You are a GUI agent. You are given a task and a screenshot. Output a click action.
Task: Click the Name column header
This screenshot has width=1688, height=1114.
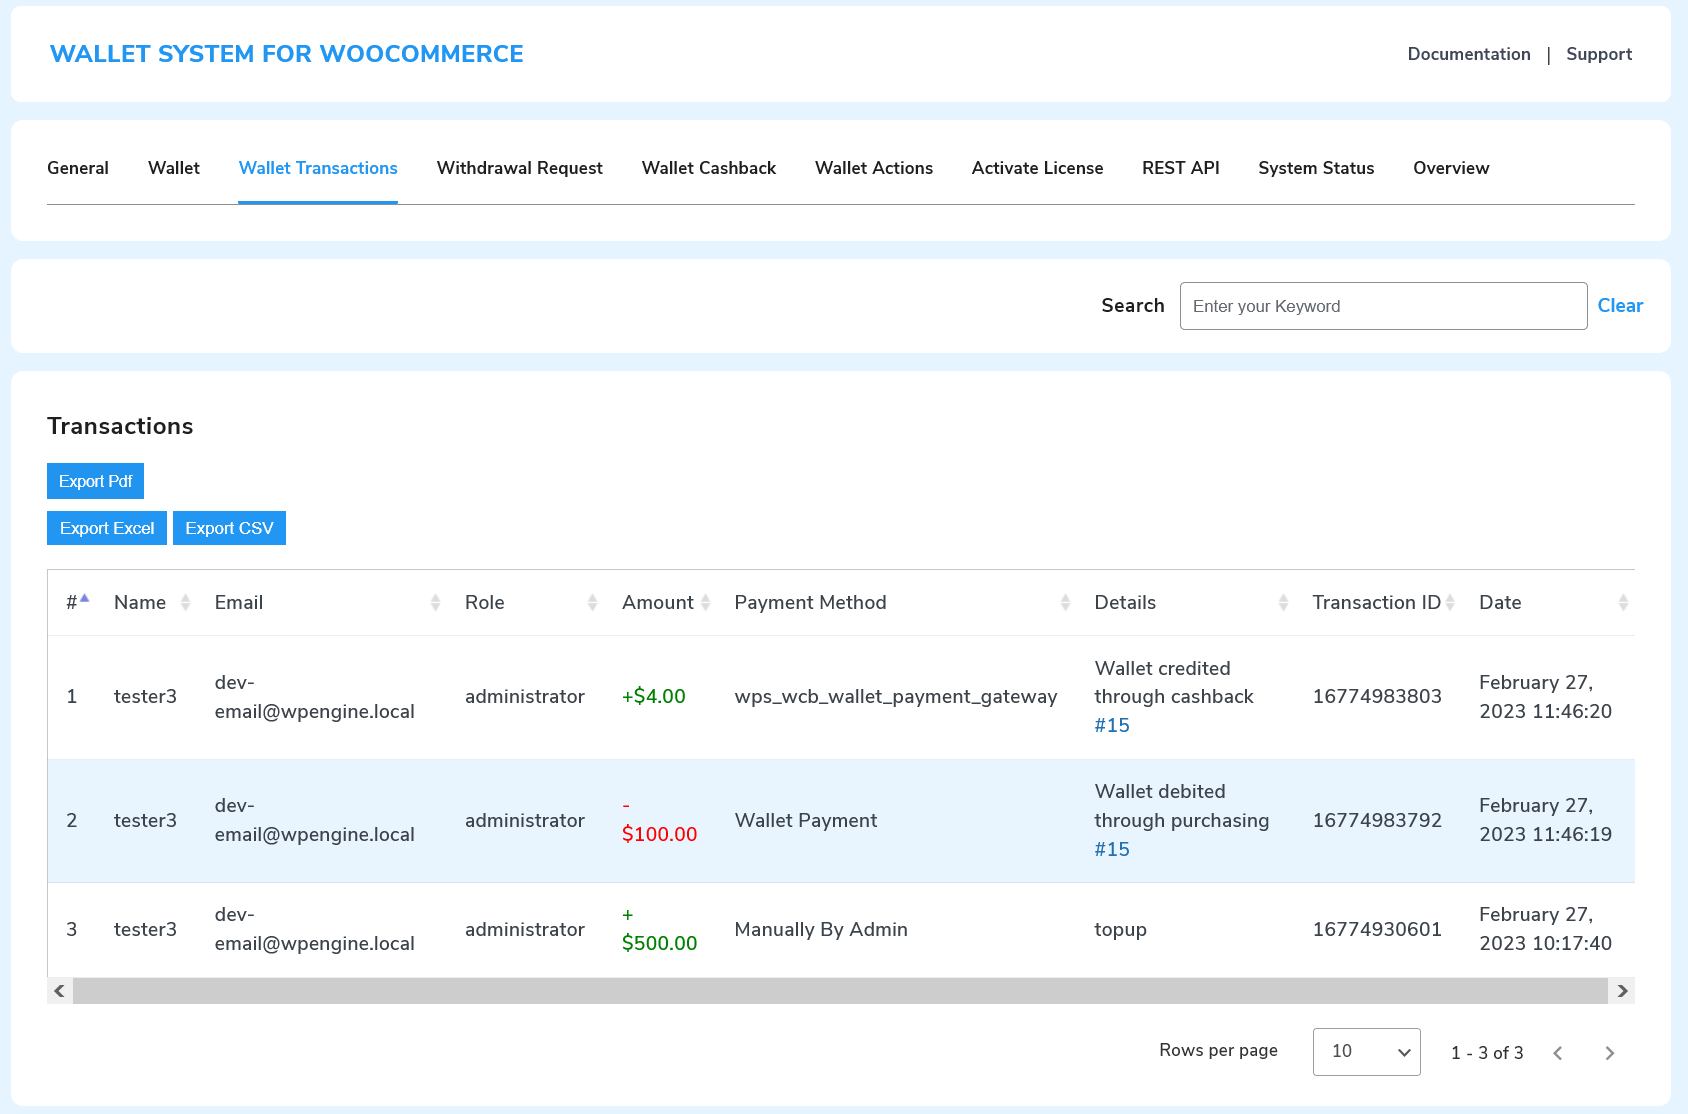140,602
